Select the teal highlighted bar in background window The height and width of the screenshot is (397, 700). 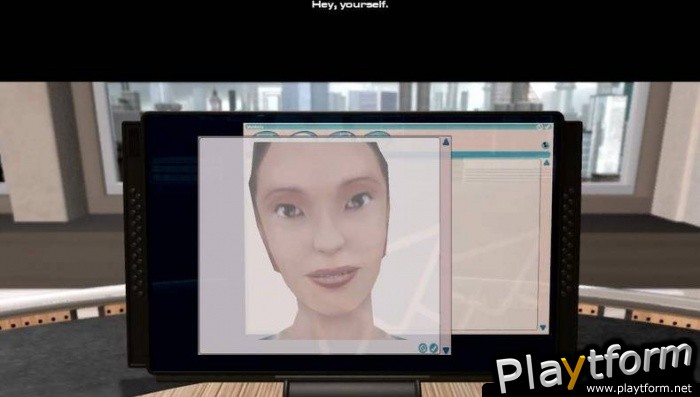coord(501,155)
